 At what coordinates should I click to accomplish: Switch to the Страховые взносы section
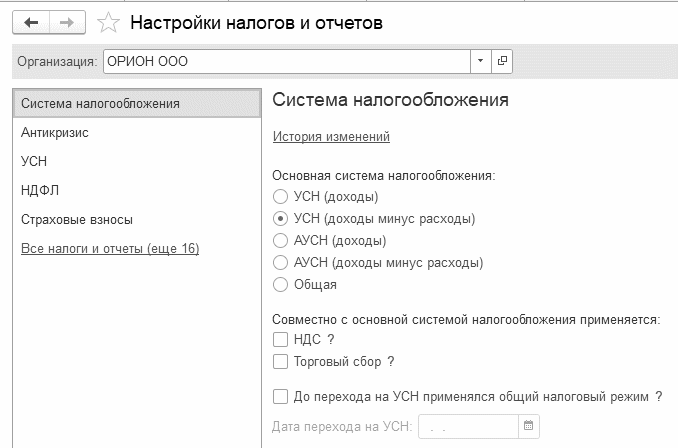click(x=76, y=219)
